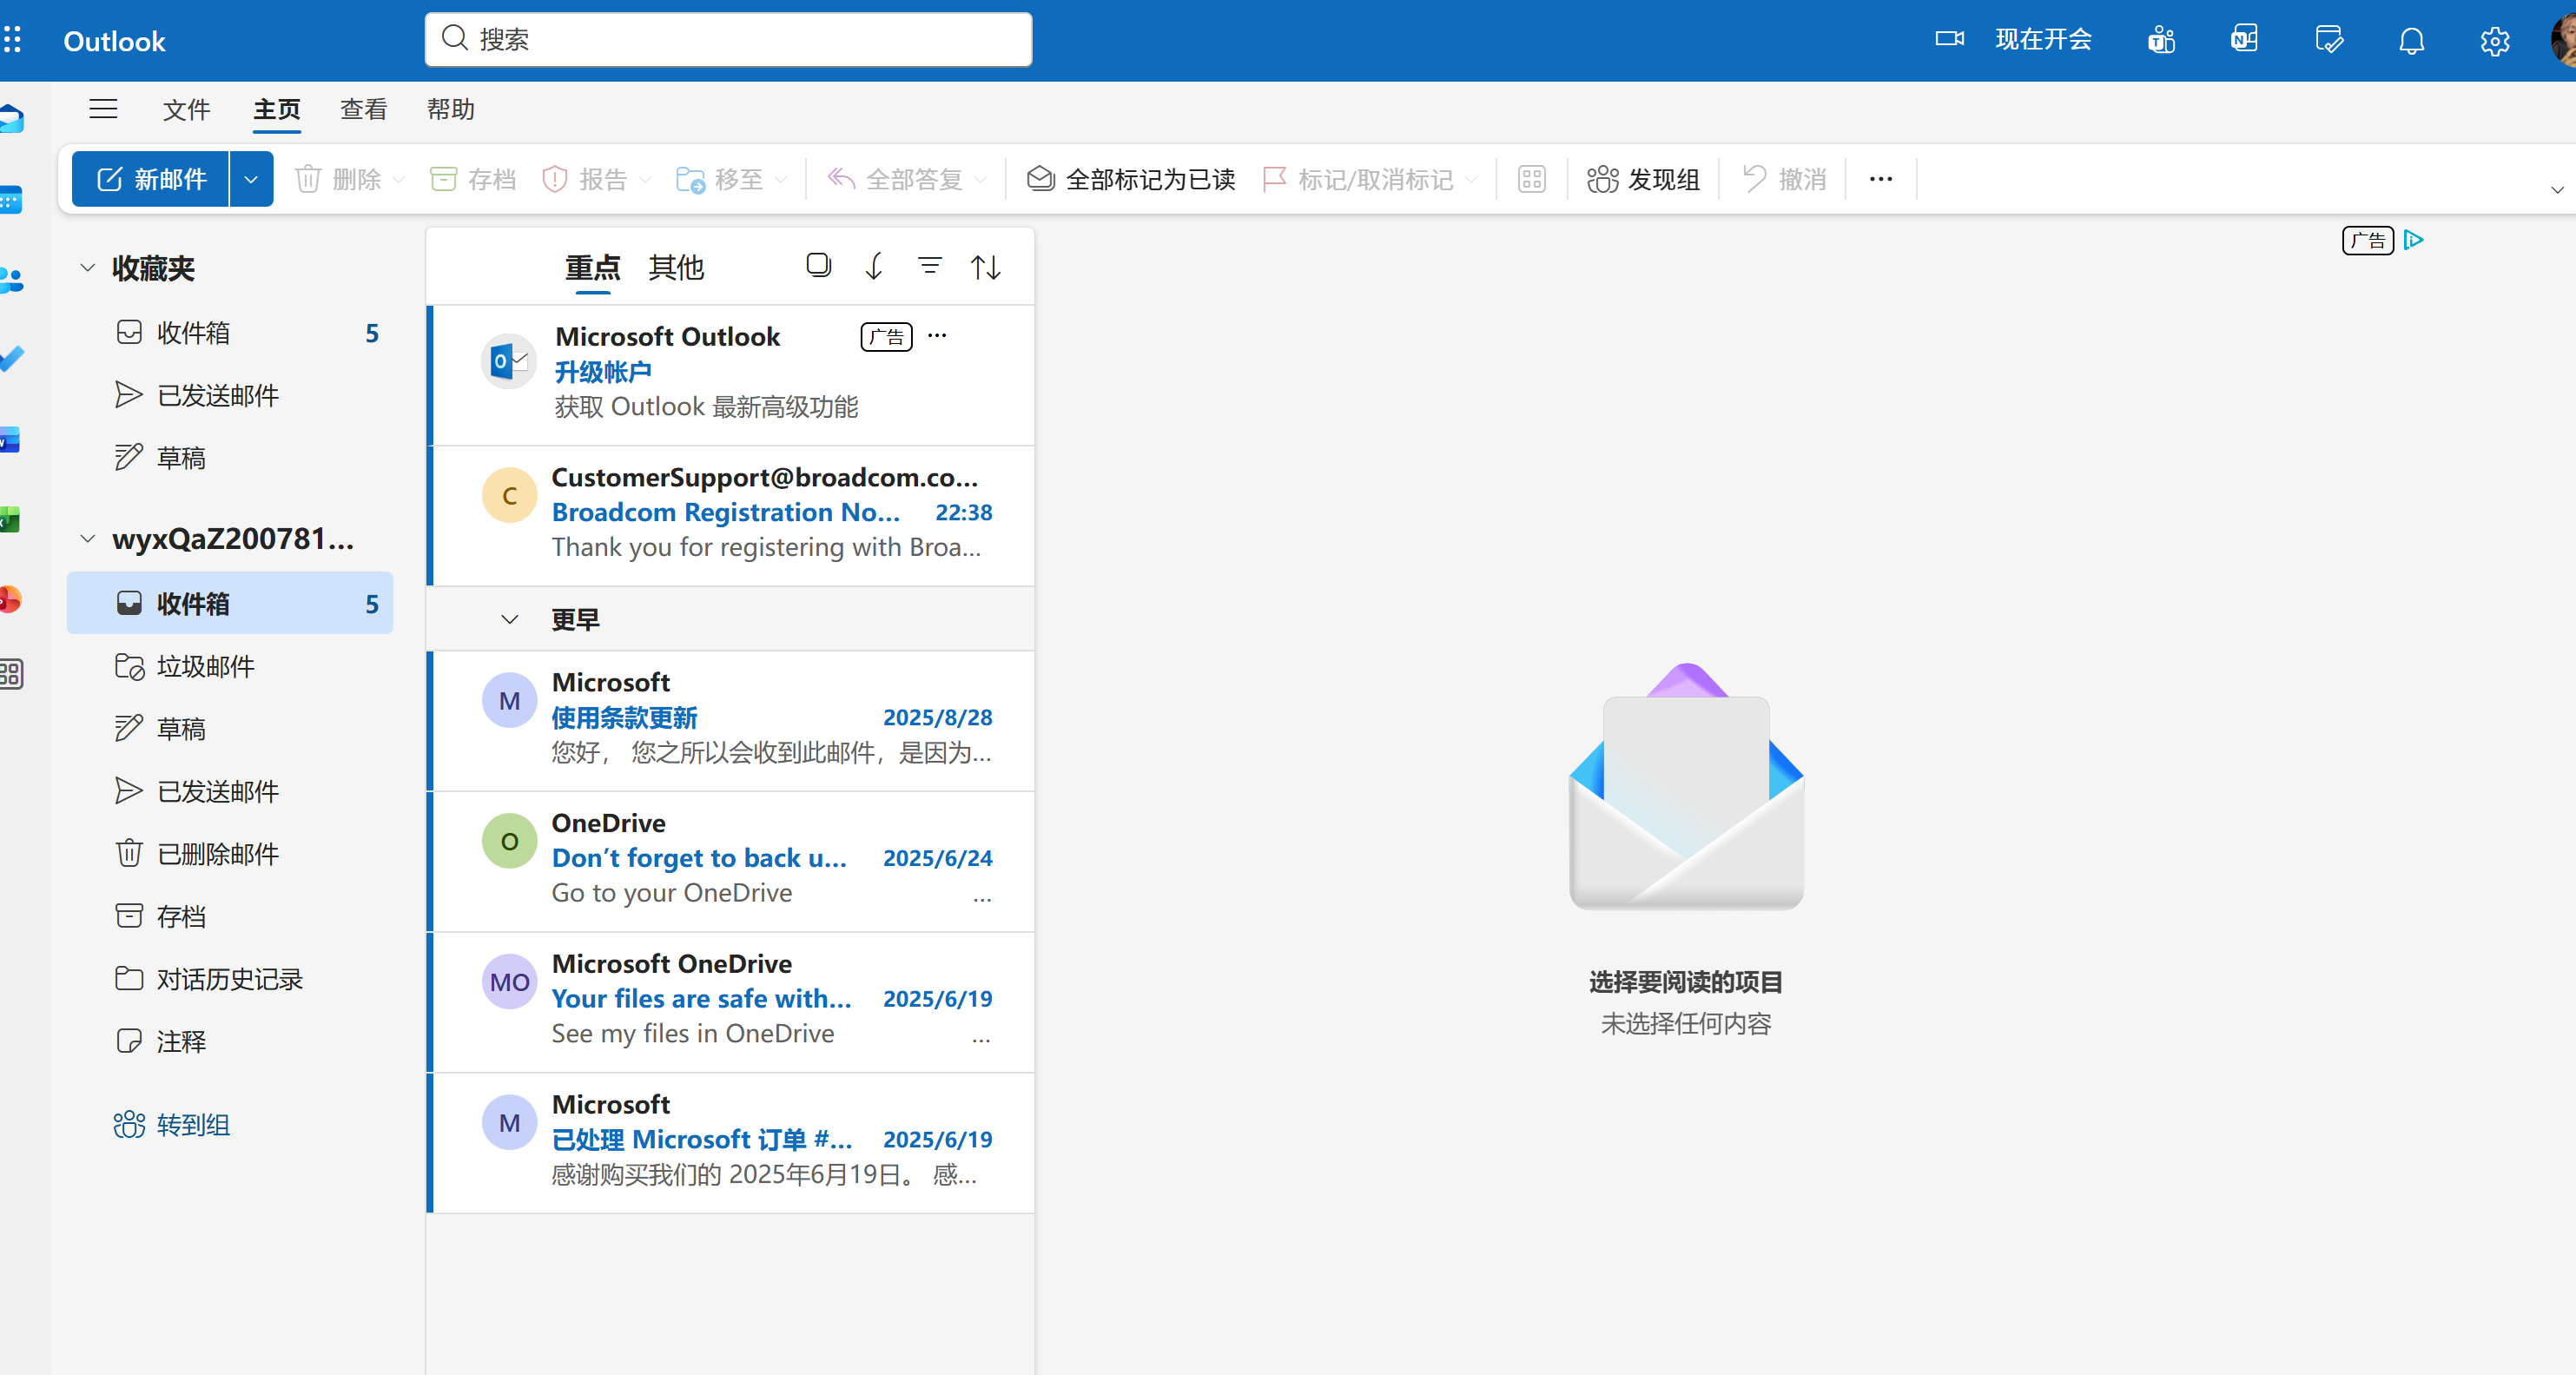Click the 现在开会 button
This screenshot has height=1375, width=2576.
[2044, 39]
